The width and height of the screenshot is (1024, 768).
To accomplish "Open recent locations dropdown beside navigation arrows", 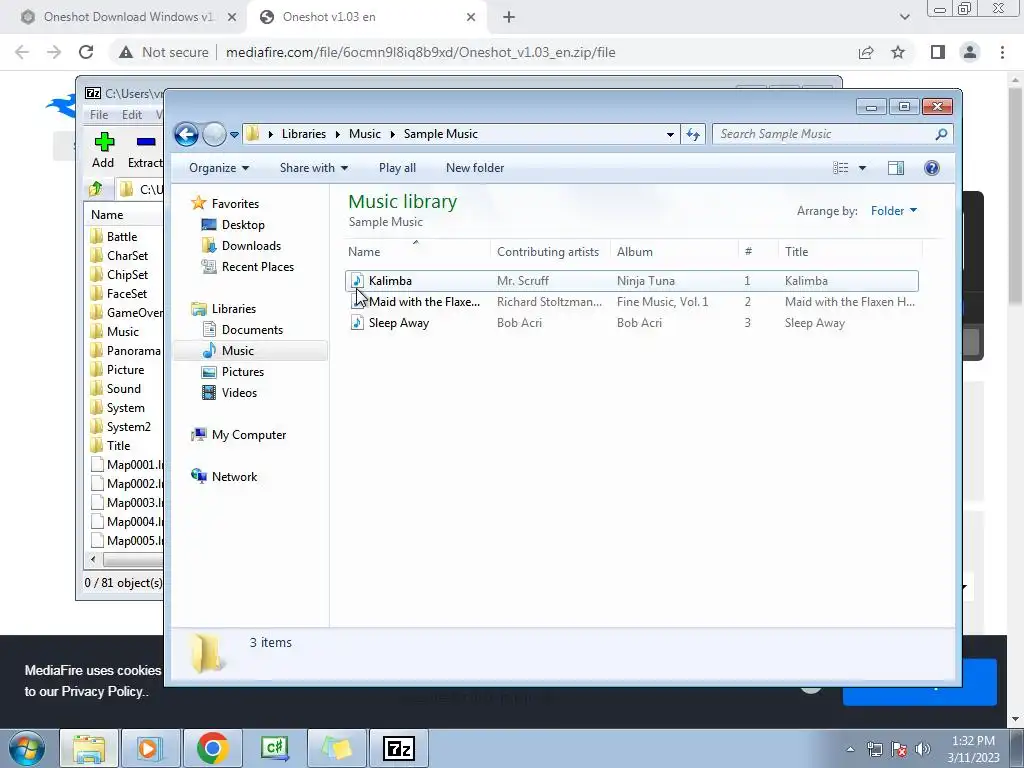I will coord(234,135).
